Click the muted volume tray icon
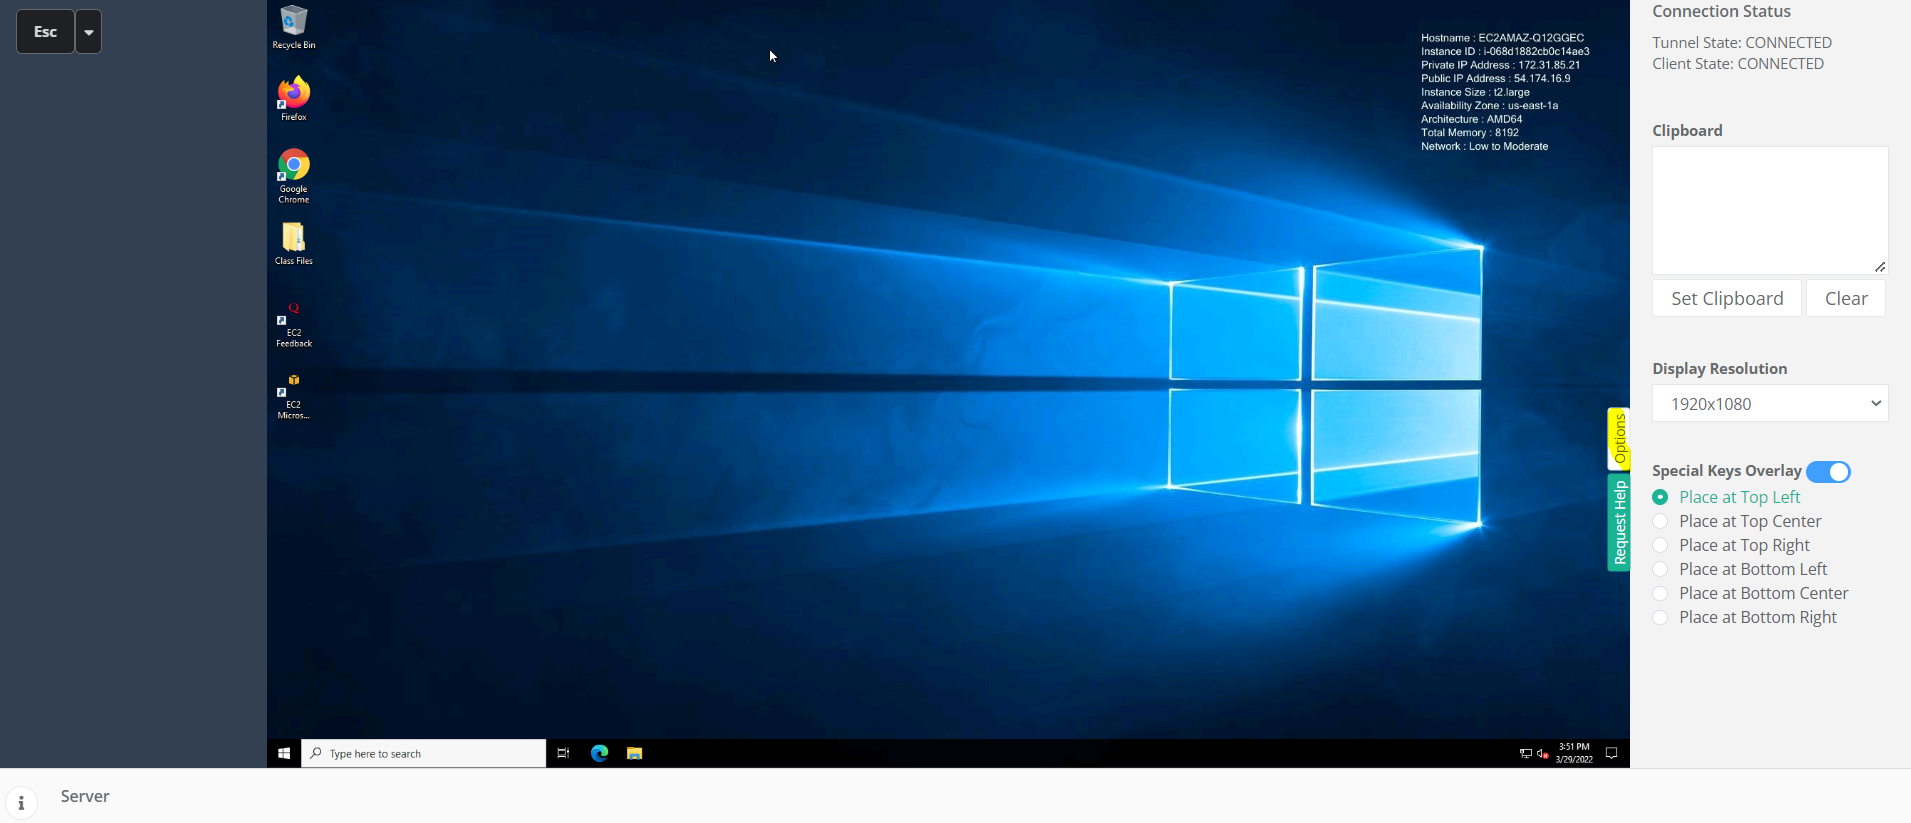The width and height of the screenshot is (1911, 823). coord(1542,754)
